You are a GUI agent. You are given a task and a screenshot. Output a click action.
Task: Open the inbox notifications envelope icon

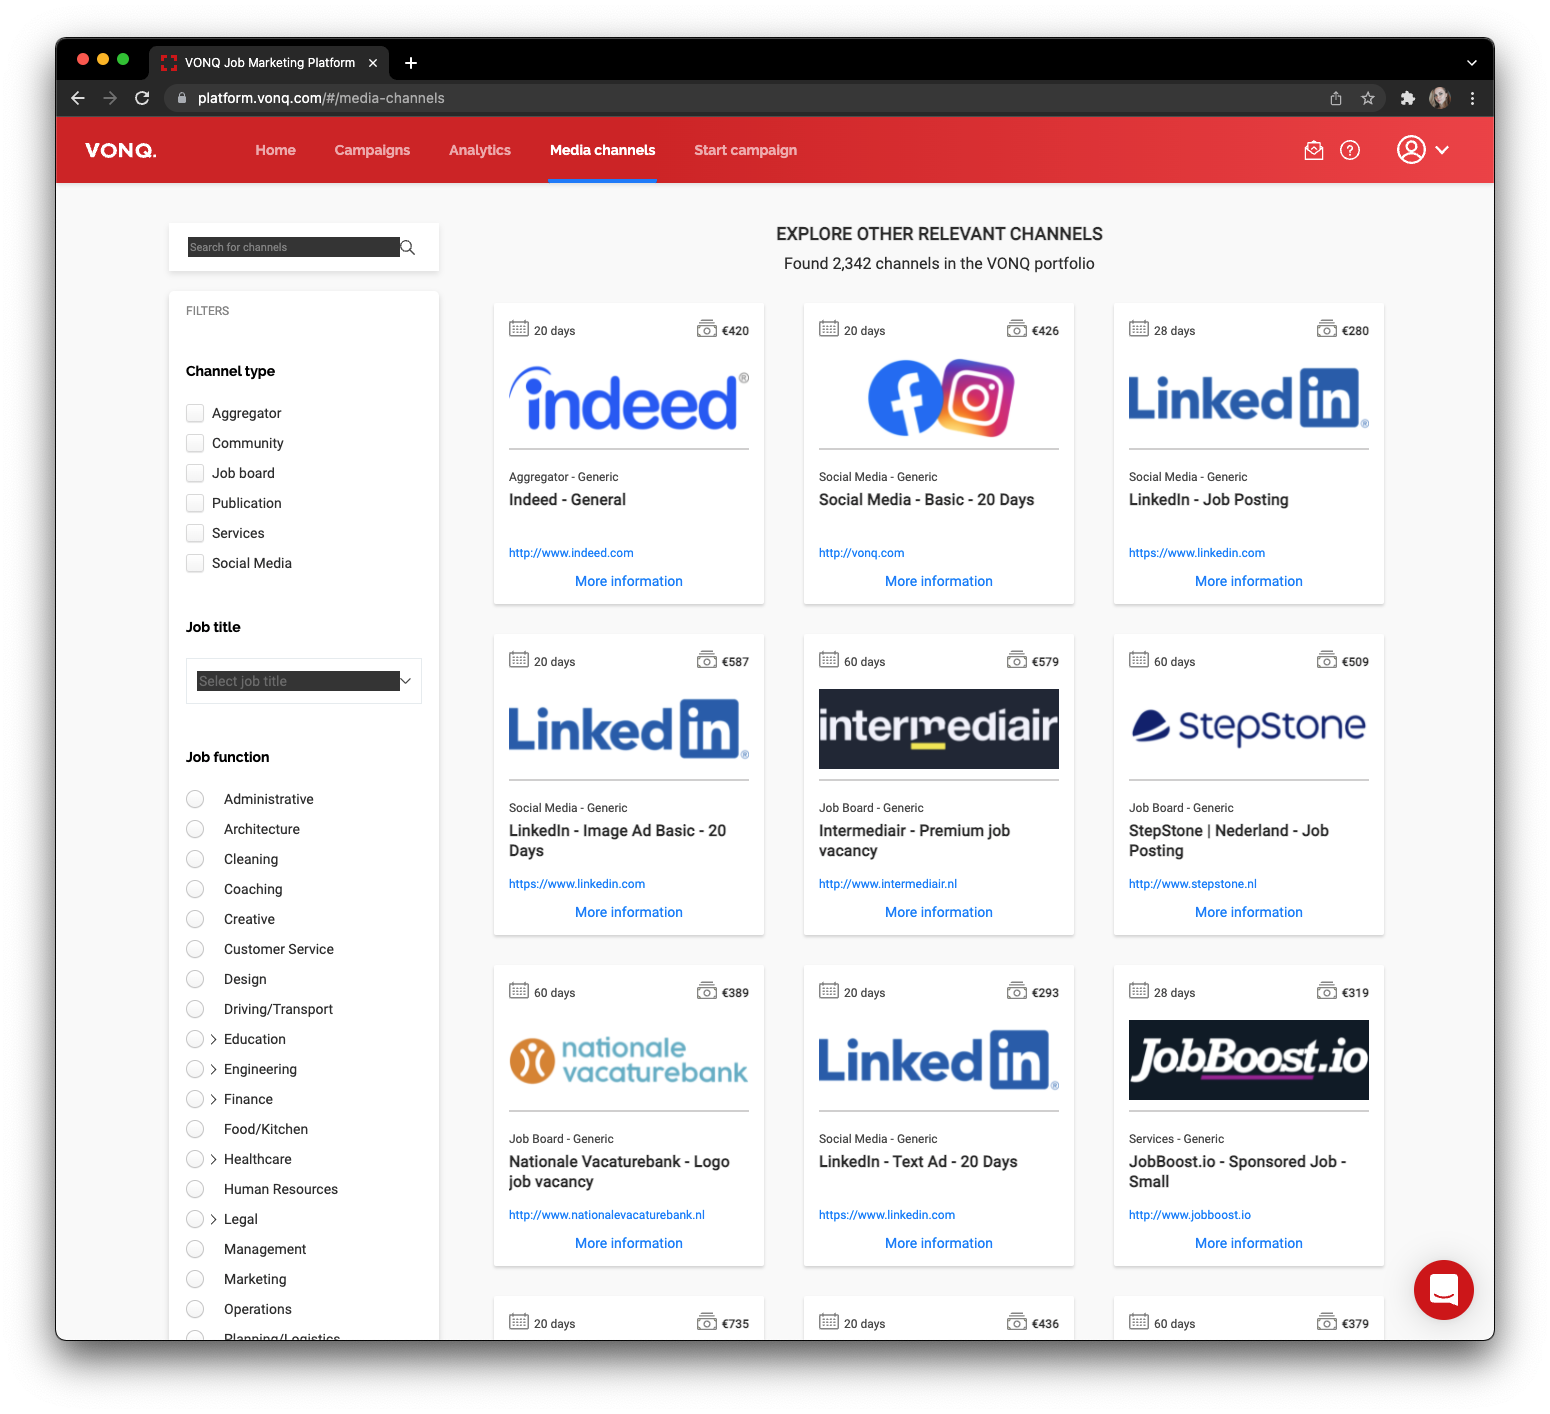pyautogui.click(x=1314, y=150)
